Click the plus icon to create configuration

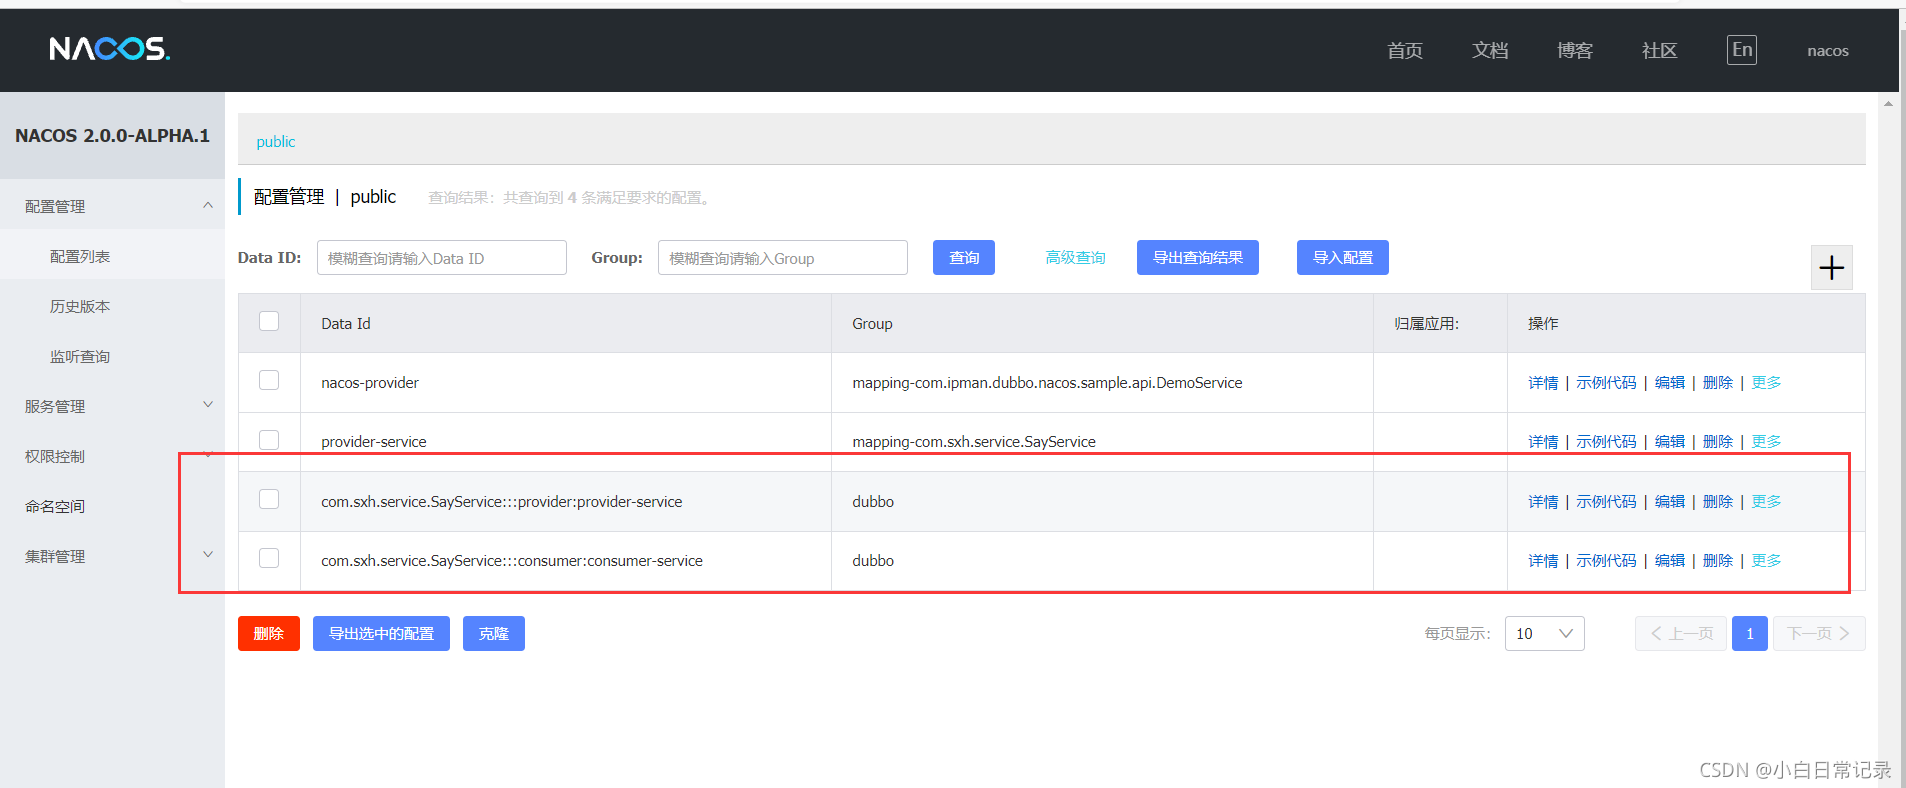(x=1831, y=268)
